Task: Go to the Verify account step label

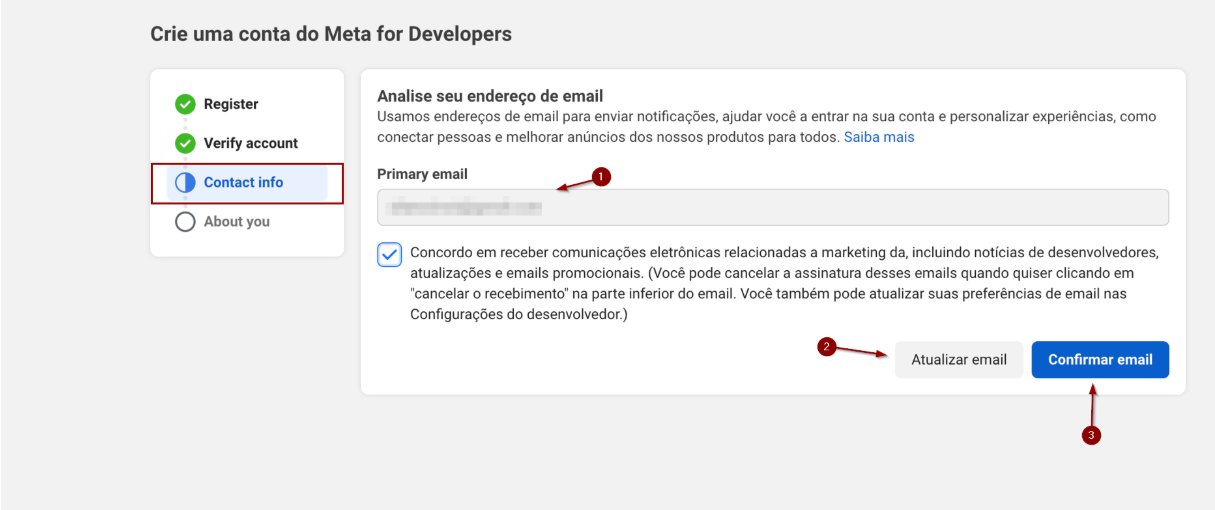Action: [251, 143]
